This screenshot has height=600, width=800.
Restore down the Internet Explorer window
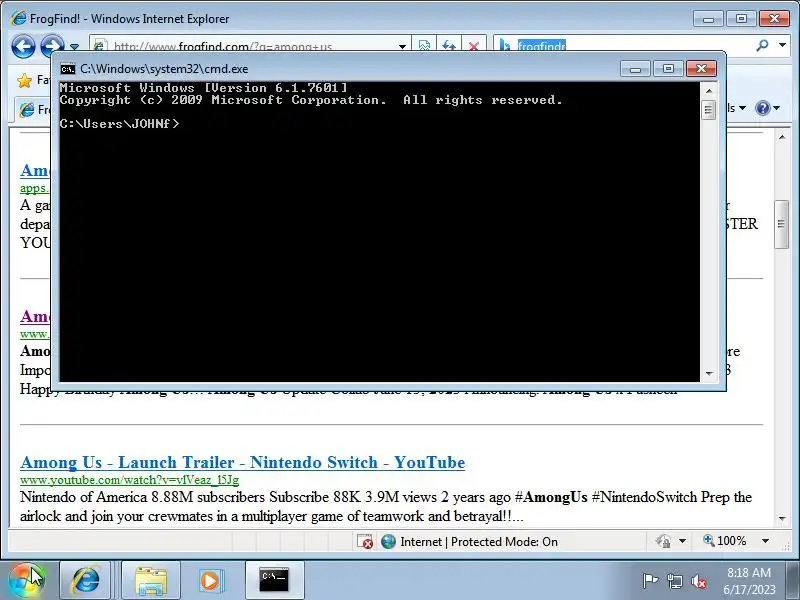(x=741, y=19)
